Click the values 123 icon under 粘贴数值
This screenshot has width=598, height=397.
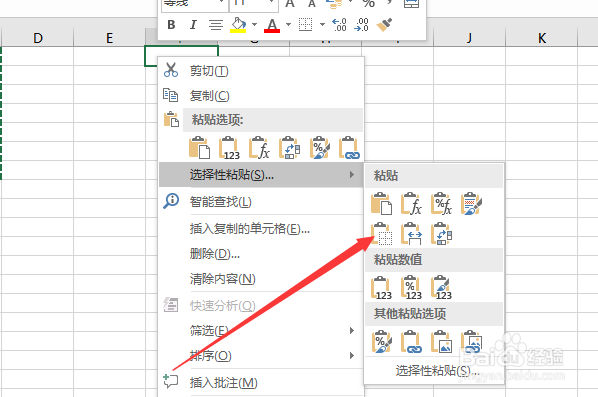tap(381, 288)
